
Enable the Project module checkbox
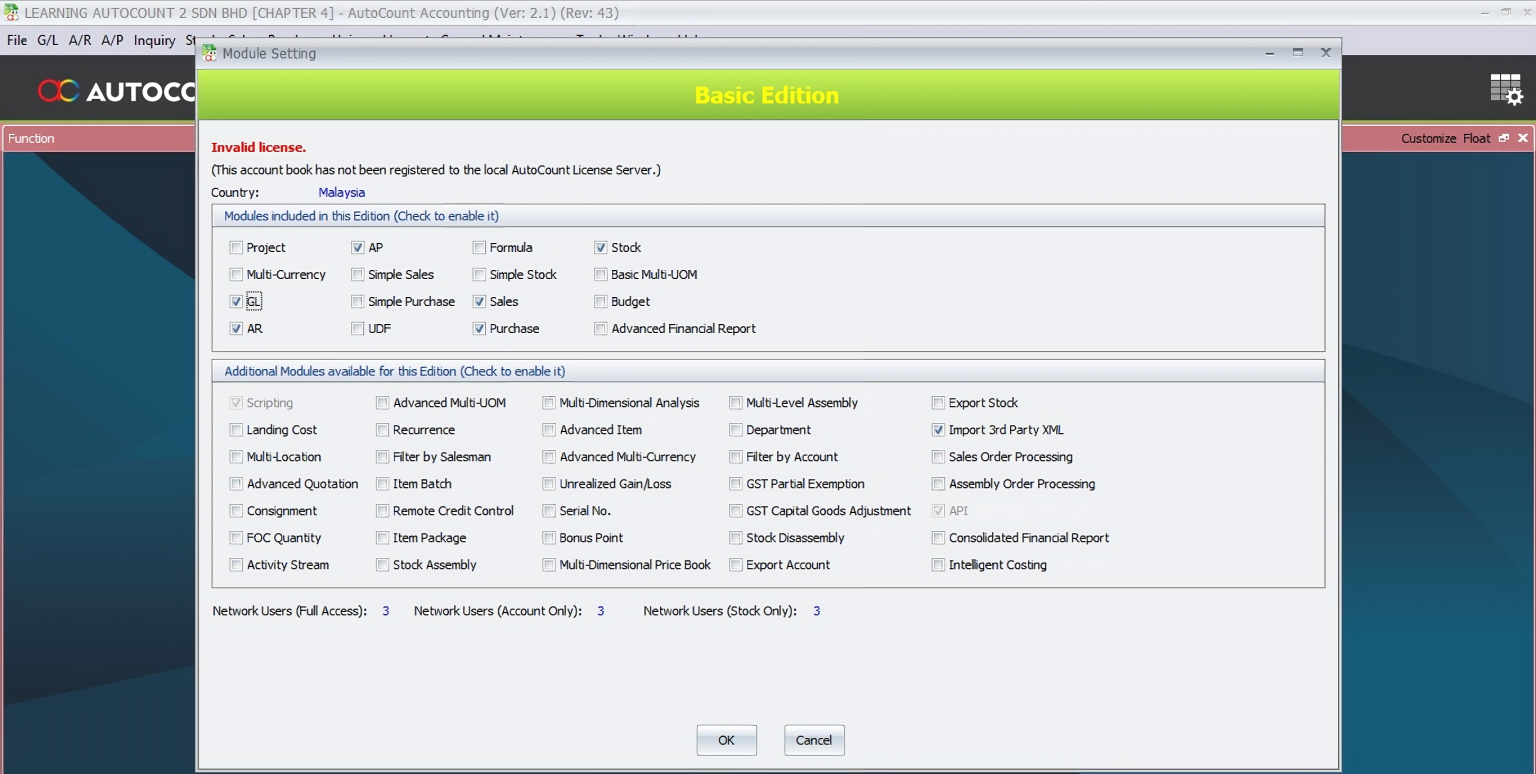(236, 247)
